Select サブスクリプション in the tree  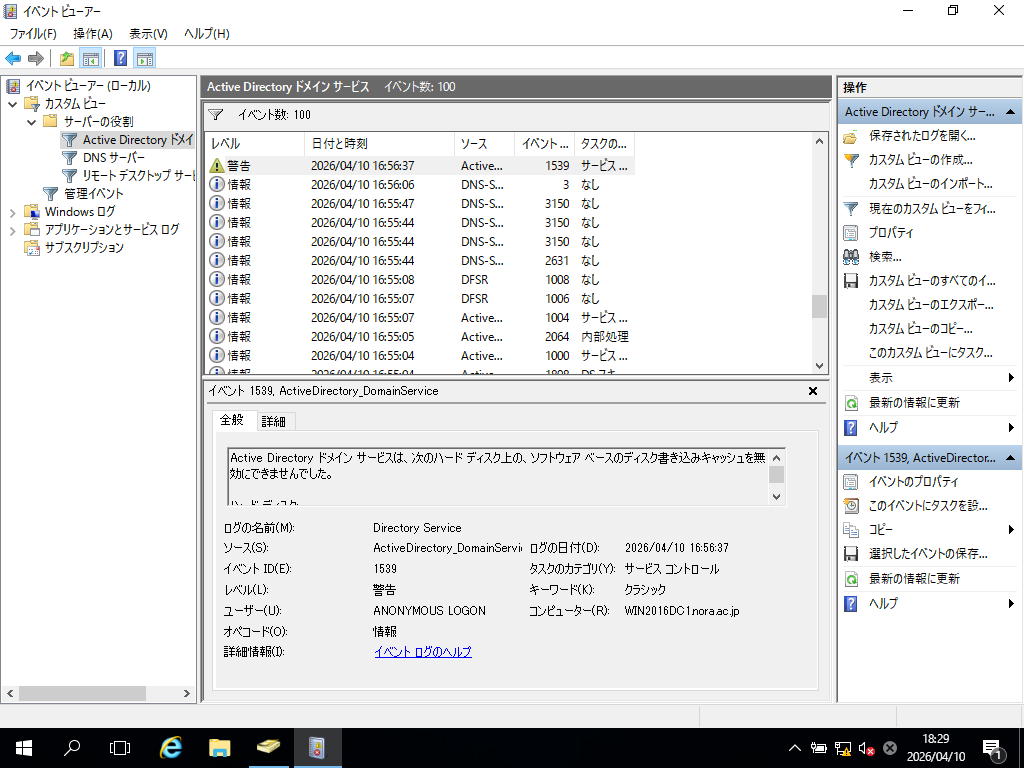click(84, 248)
